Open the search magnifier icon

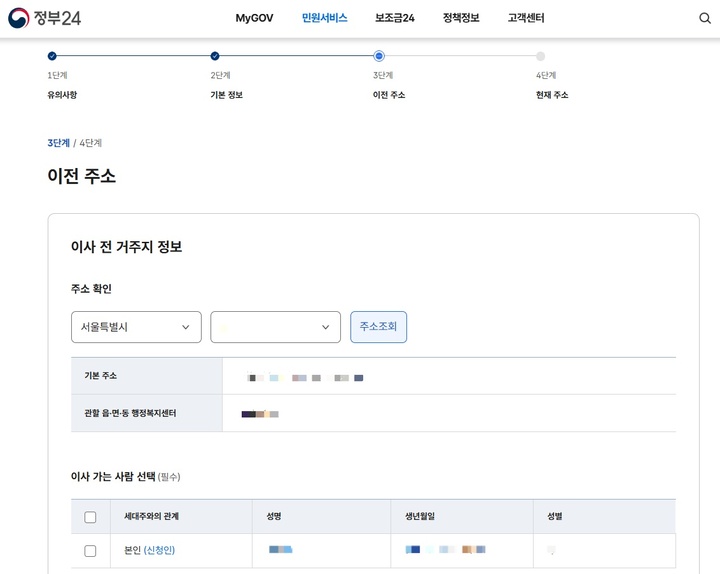[x=705, y=18]
